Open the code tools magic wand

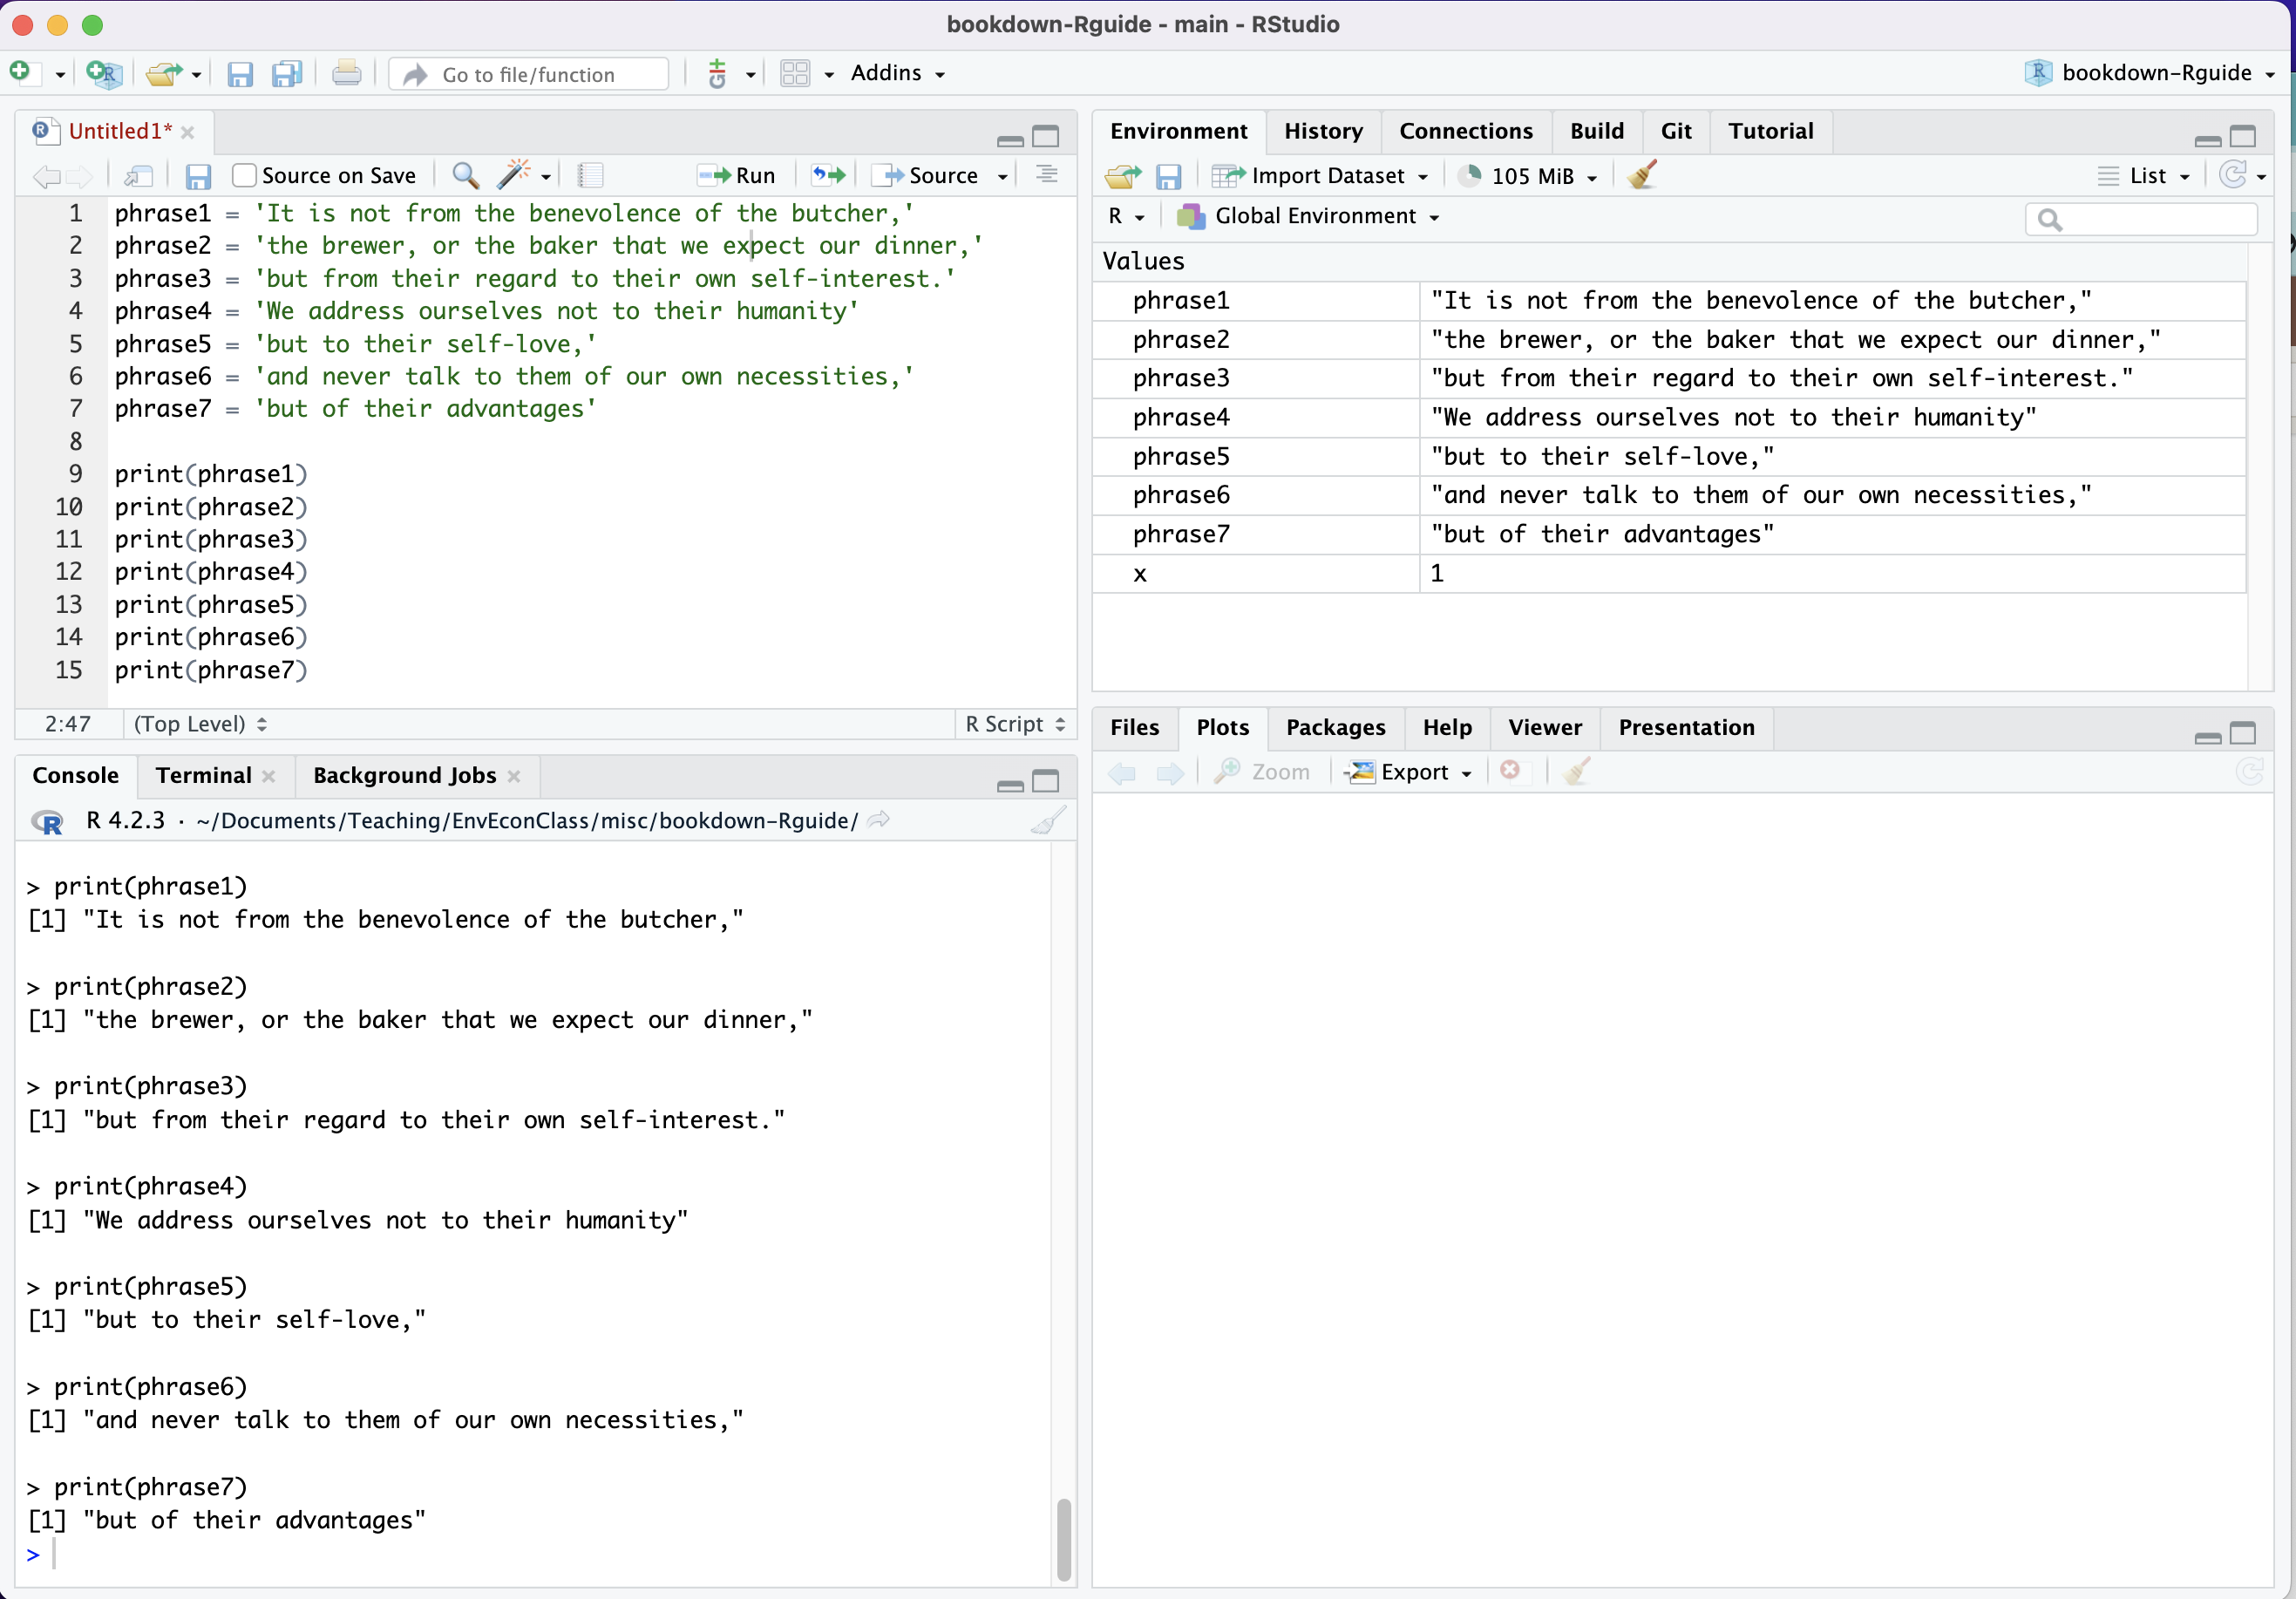click(514, 176)
